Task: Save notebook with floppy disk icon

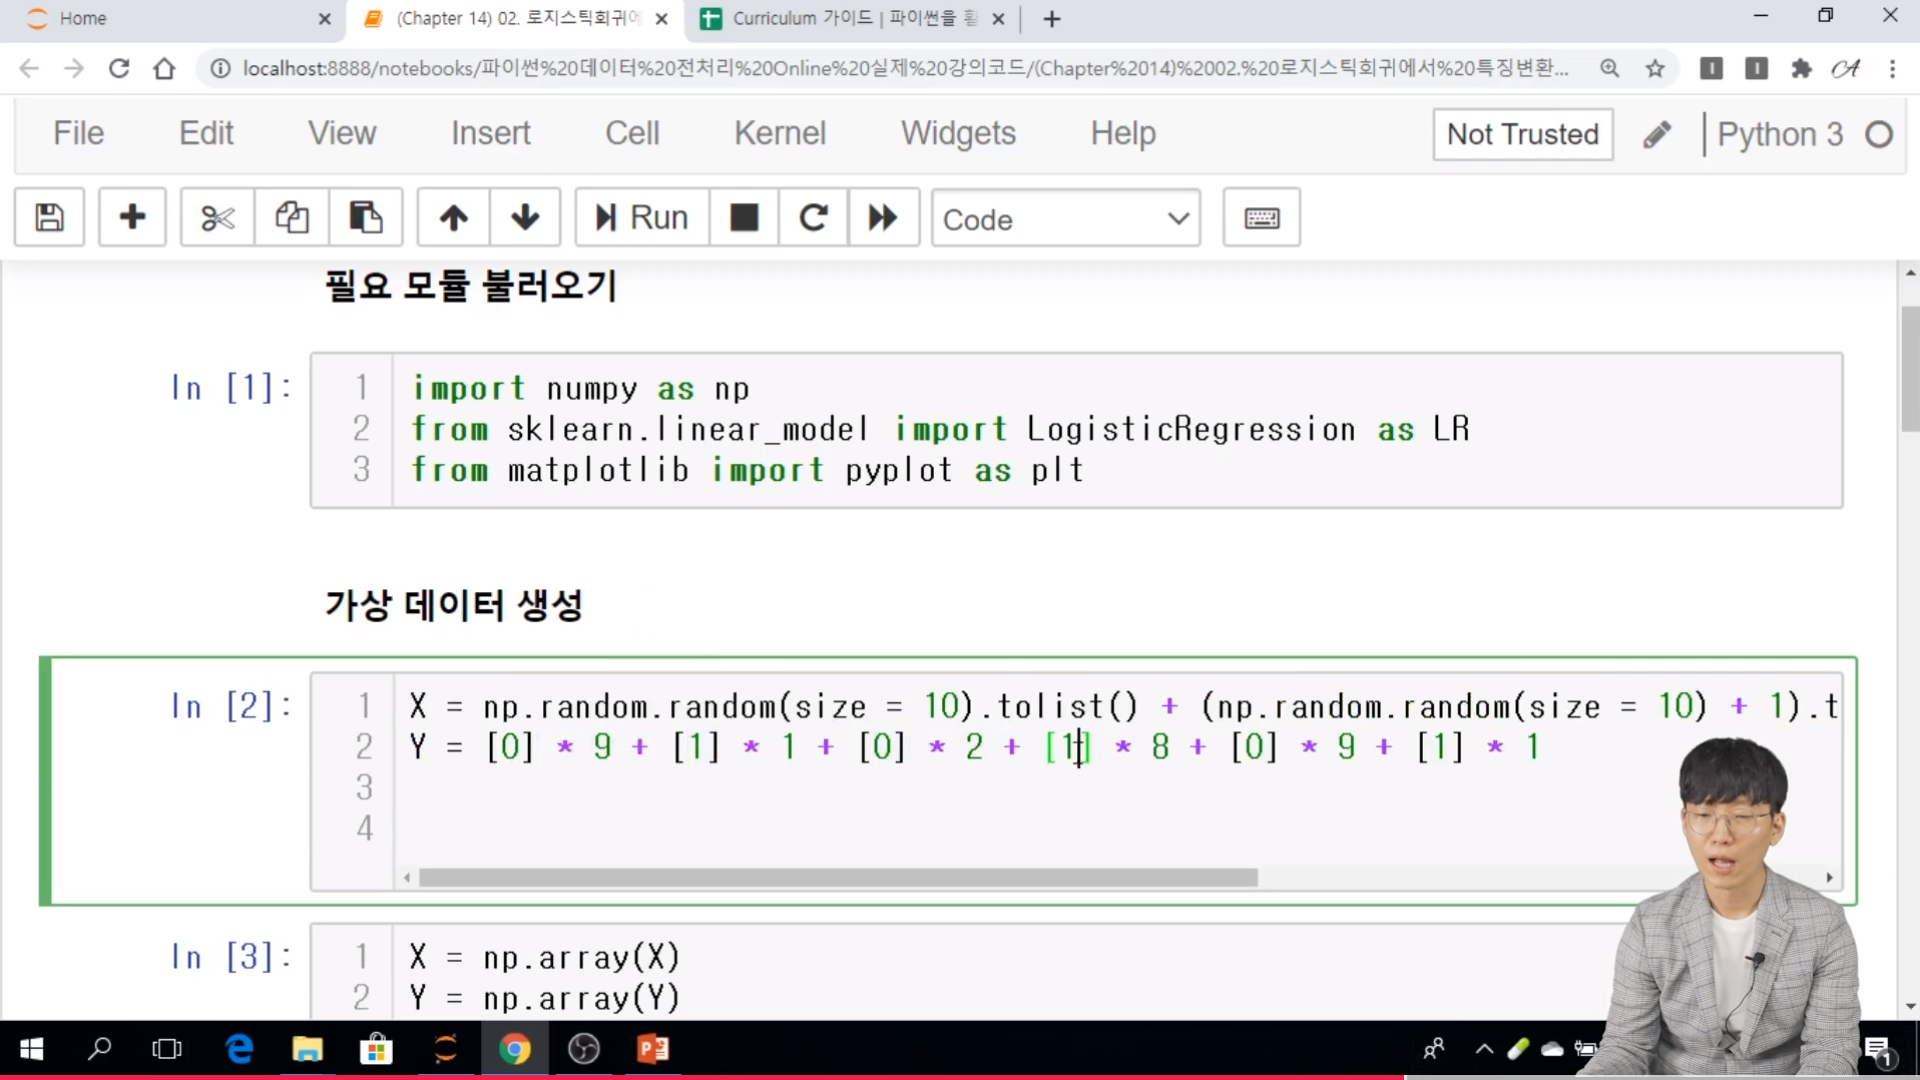Action: (49, 217)
